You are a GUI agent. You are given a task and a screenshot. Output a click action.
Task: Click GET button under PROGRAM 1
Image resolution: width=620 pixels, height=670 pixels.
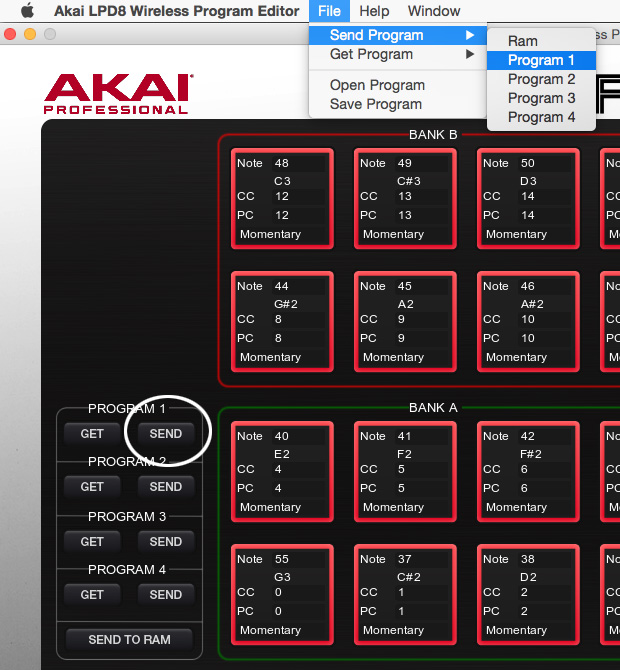coord(92,434)
